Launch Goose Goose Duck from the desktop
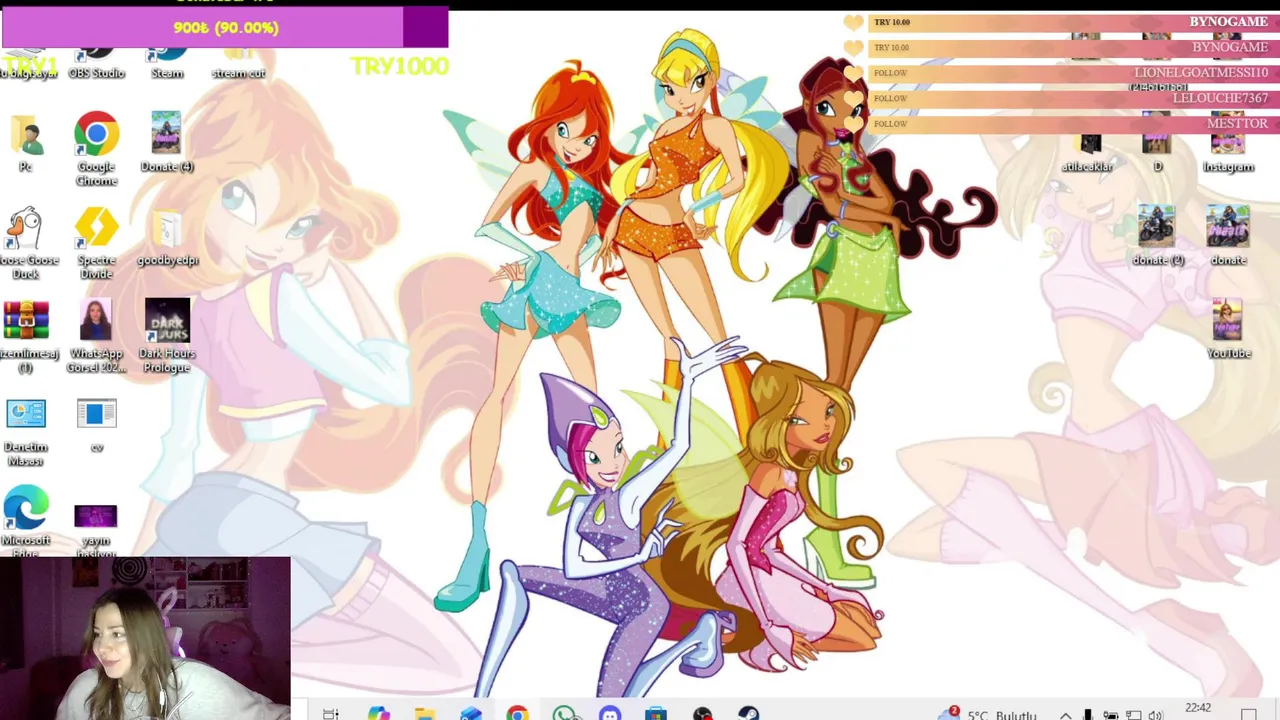 click(28, 243)
